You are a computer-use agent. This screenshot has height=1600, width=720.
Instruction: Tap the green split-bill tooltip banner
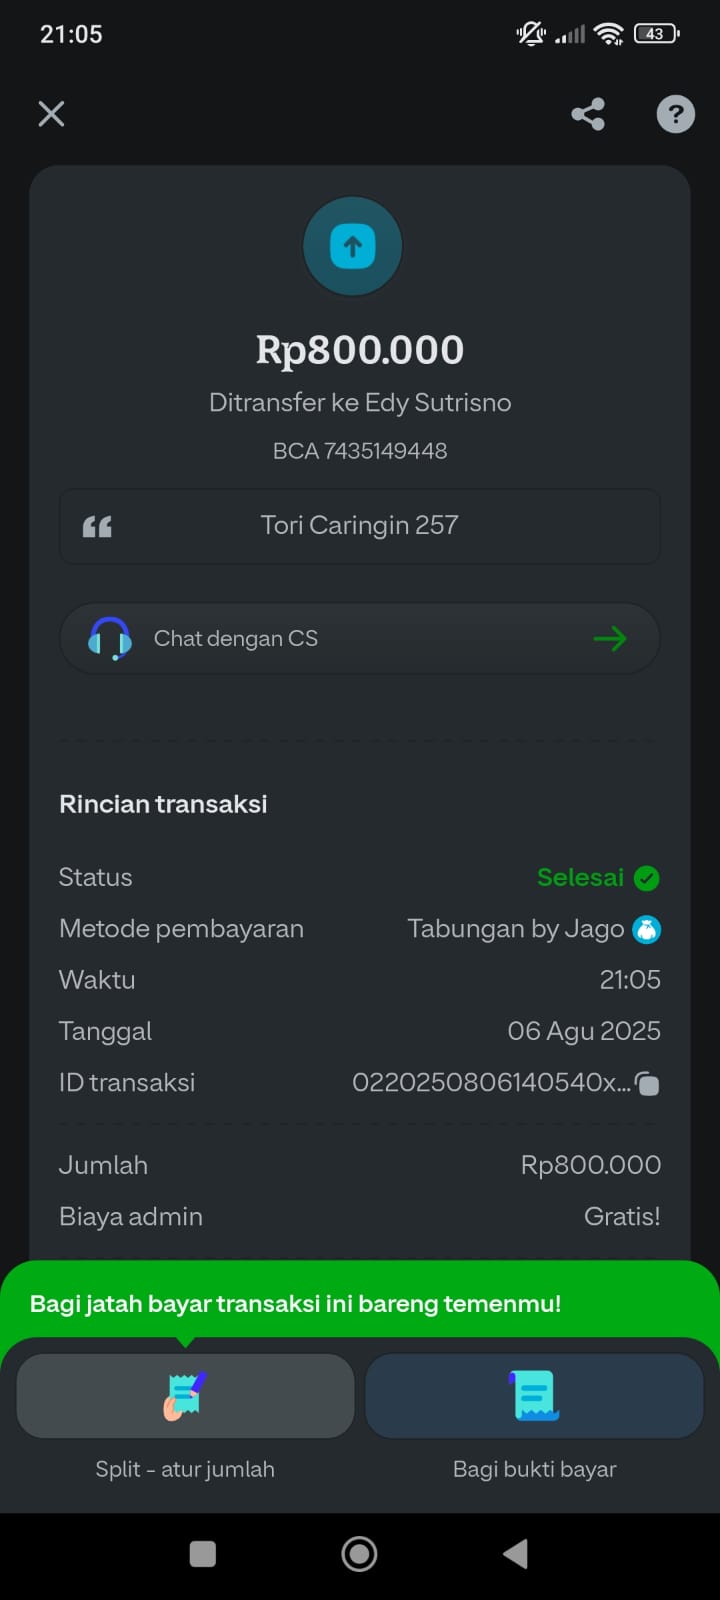296,1303
